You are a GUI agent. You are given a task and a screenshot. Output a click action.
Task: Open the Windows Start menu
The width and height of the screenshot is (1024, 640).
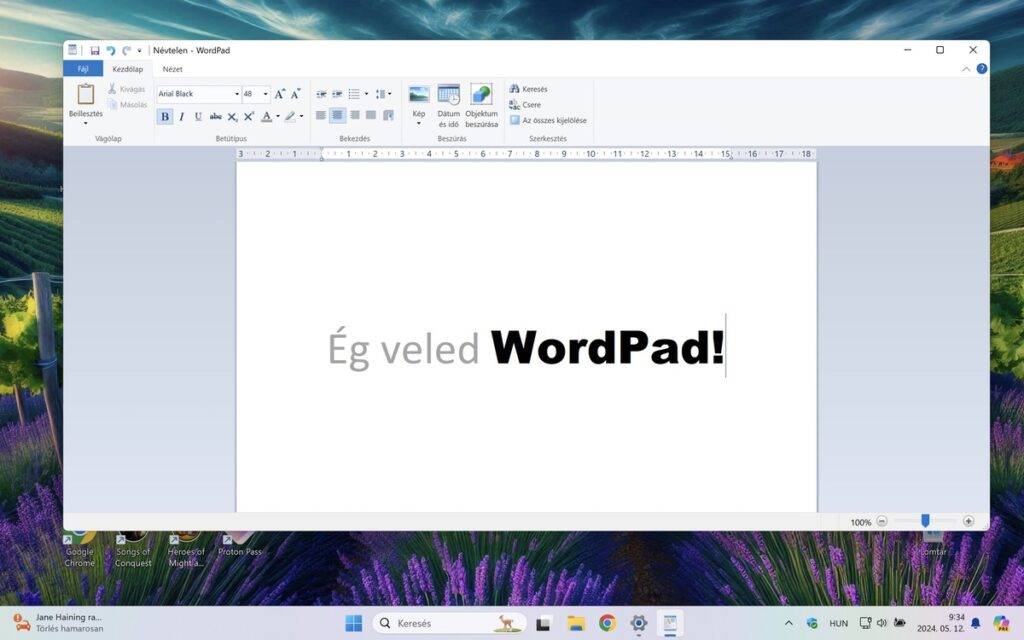pyautogui.click(x=353, y=623)
